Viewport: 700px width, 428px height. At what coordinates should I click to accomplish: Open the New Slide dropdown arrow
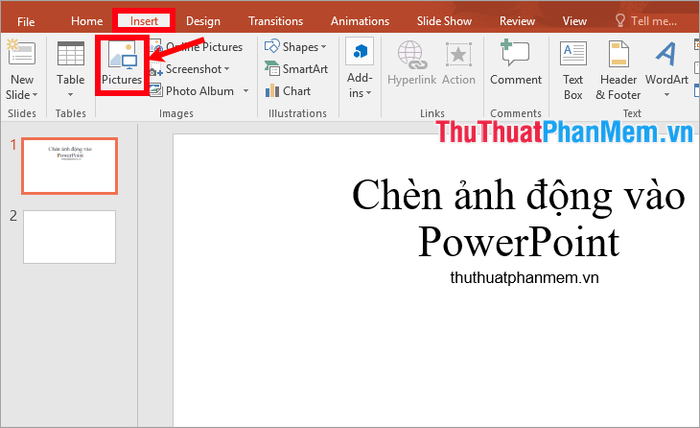point(35,95)
